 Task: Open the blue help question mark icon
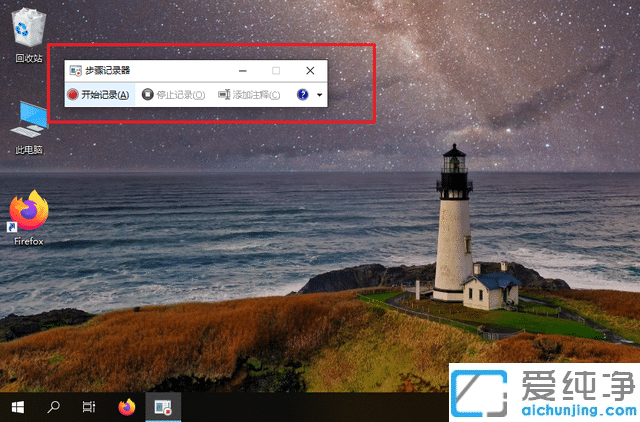[303, 95]
